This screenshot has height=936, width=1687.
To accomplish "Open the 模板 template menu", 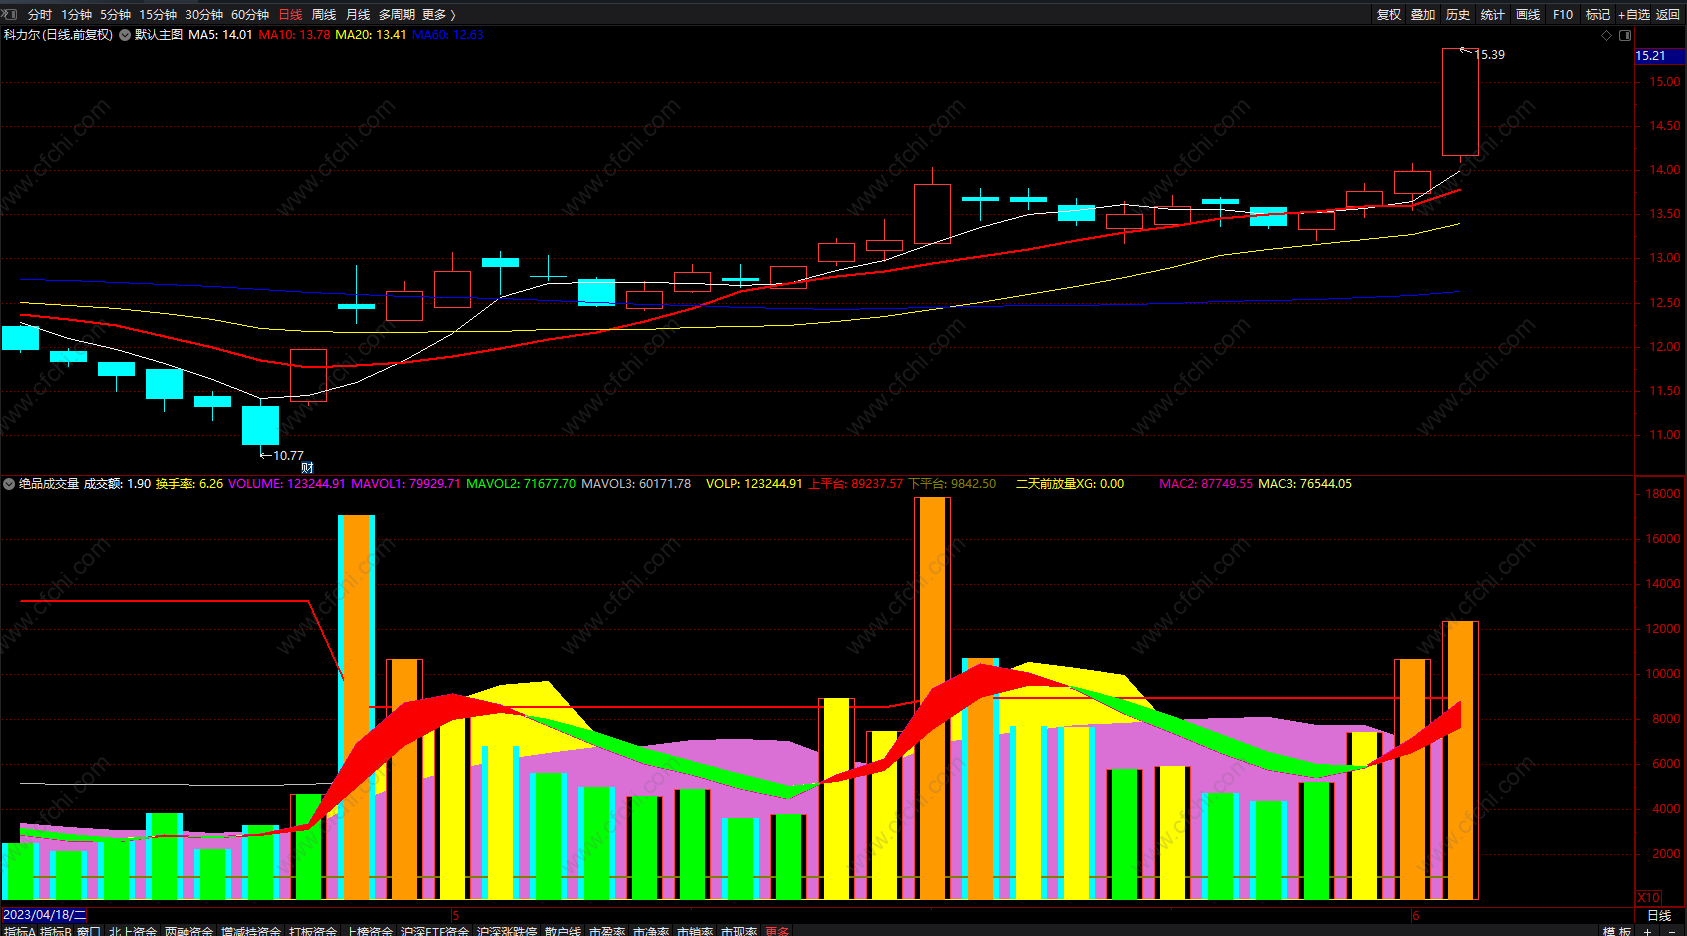I will 1617,931.
